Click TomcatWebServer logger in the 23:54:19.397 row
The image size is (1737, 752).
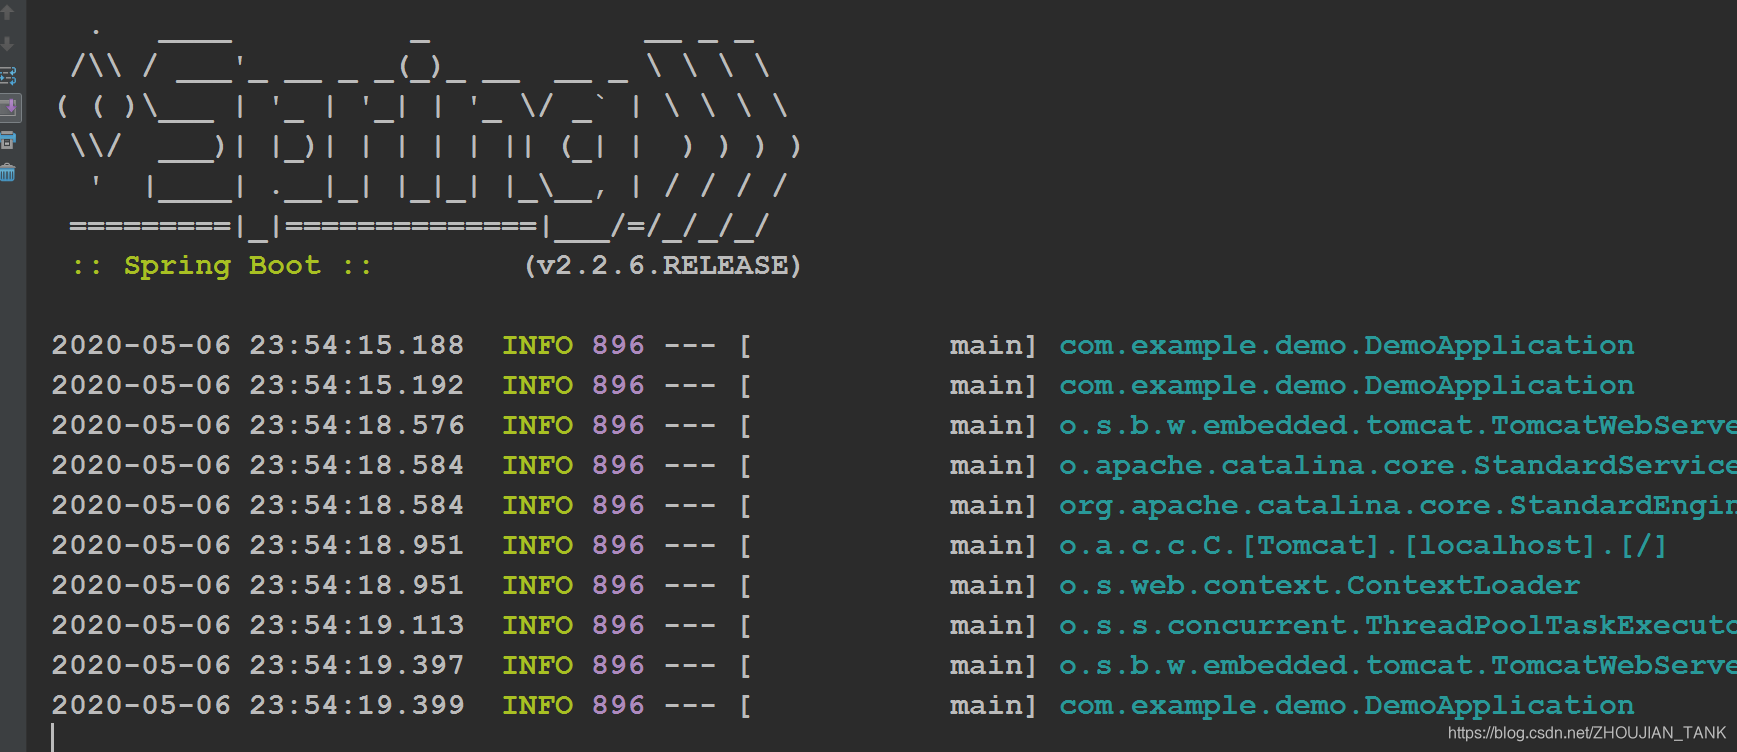(1398, 666)
